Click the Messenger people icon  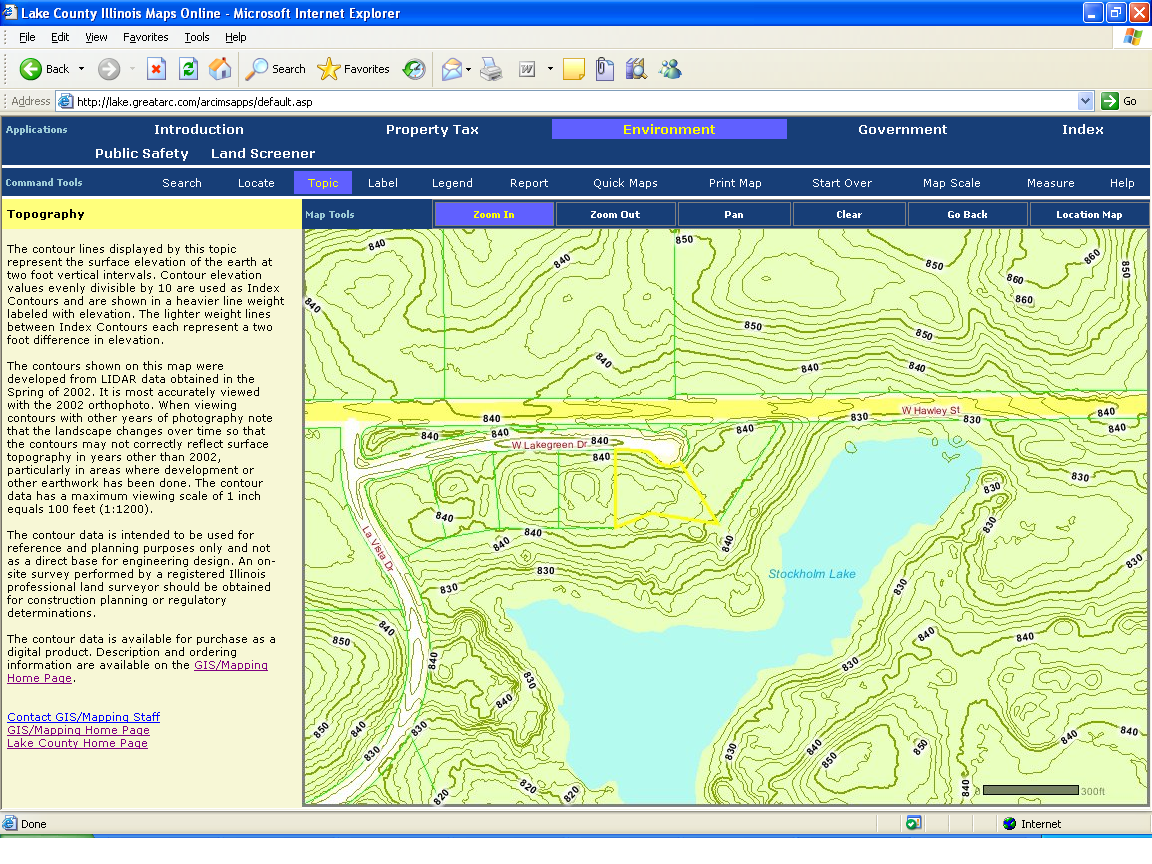[x=669, y=69]
